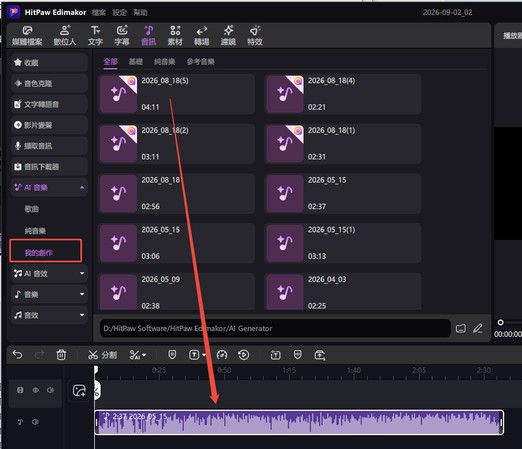Open 音色克隆 voice clone in sidebar

[49, 83]
